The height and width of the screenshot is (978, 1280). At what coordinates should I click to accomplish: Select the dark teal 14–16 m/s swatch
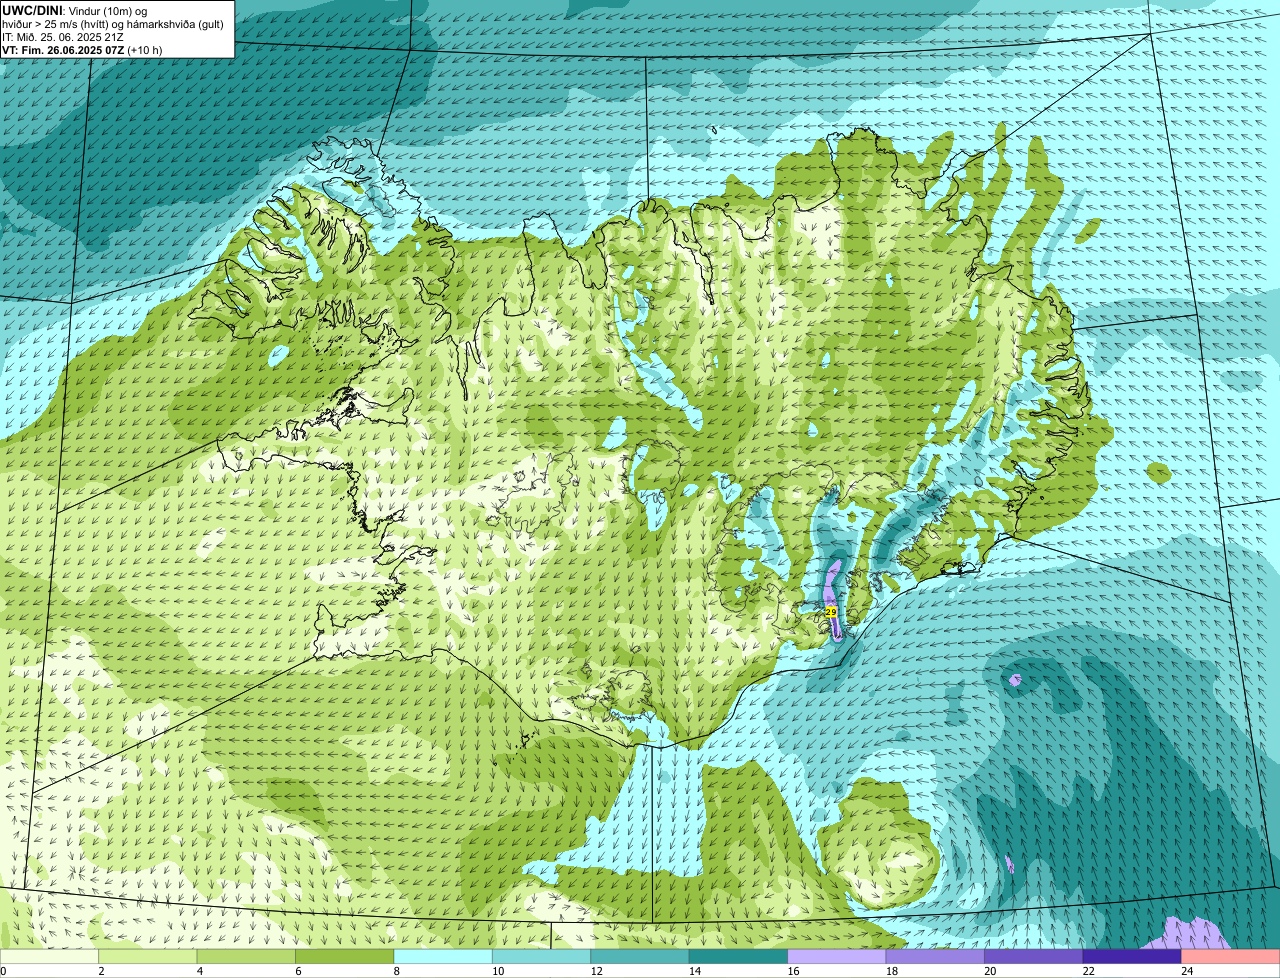739,957
